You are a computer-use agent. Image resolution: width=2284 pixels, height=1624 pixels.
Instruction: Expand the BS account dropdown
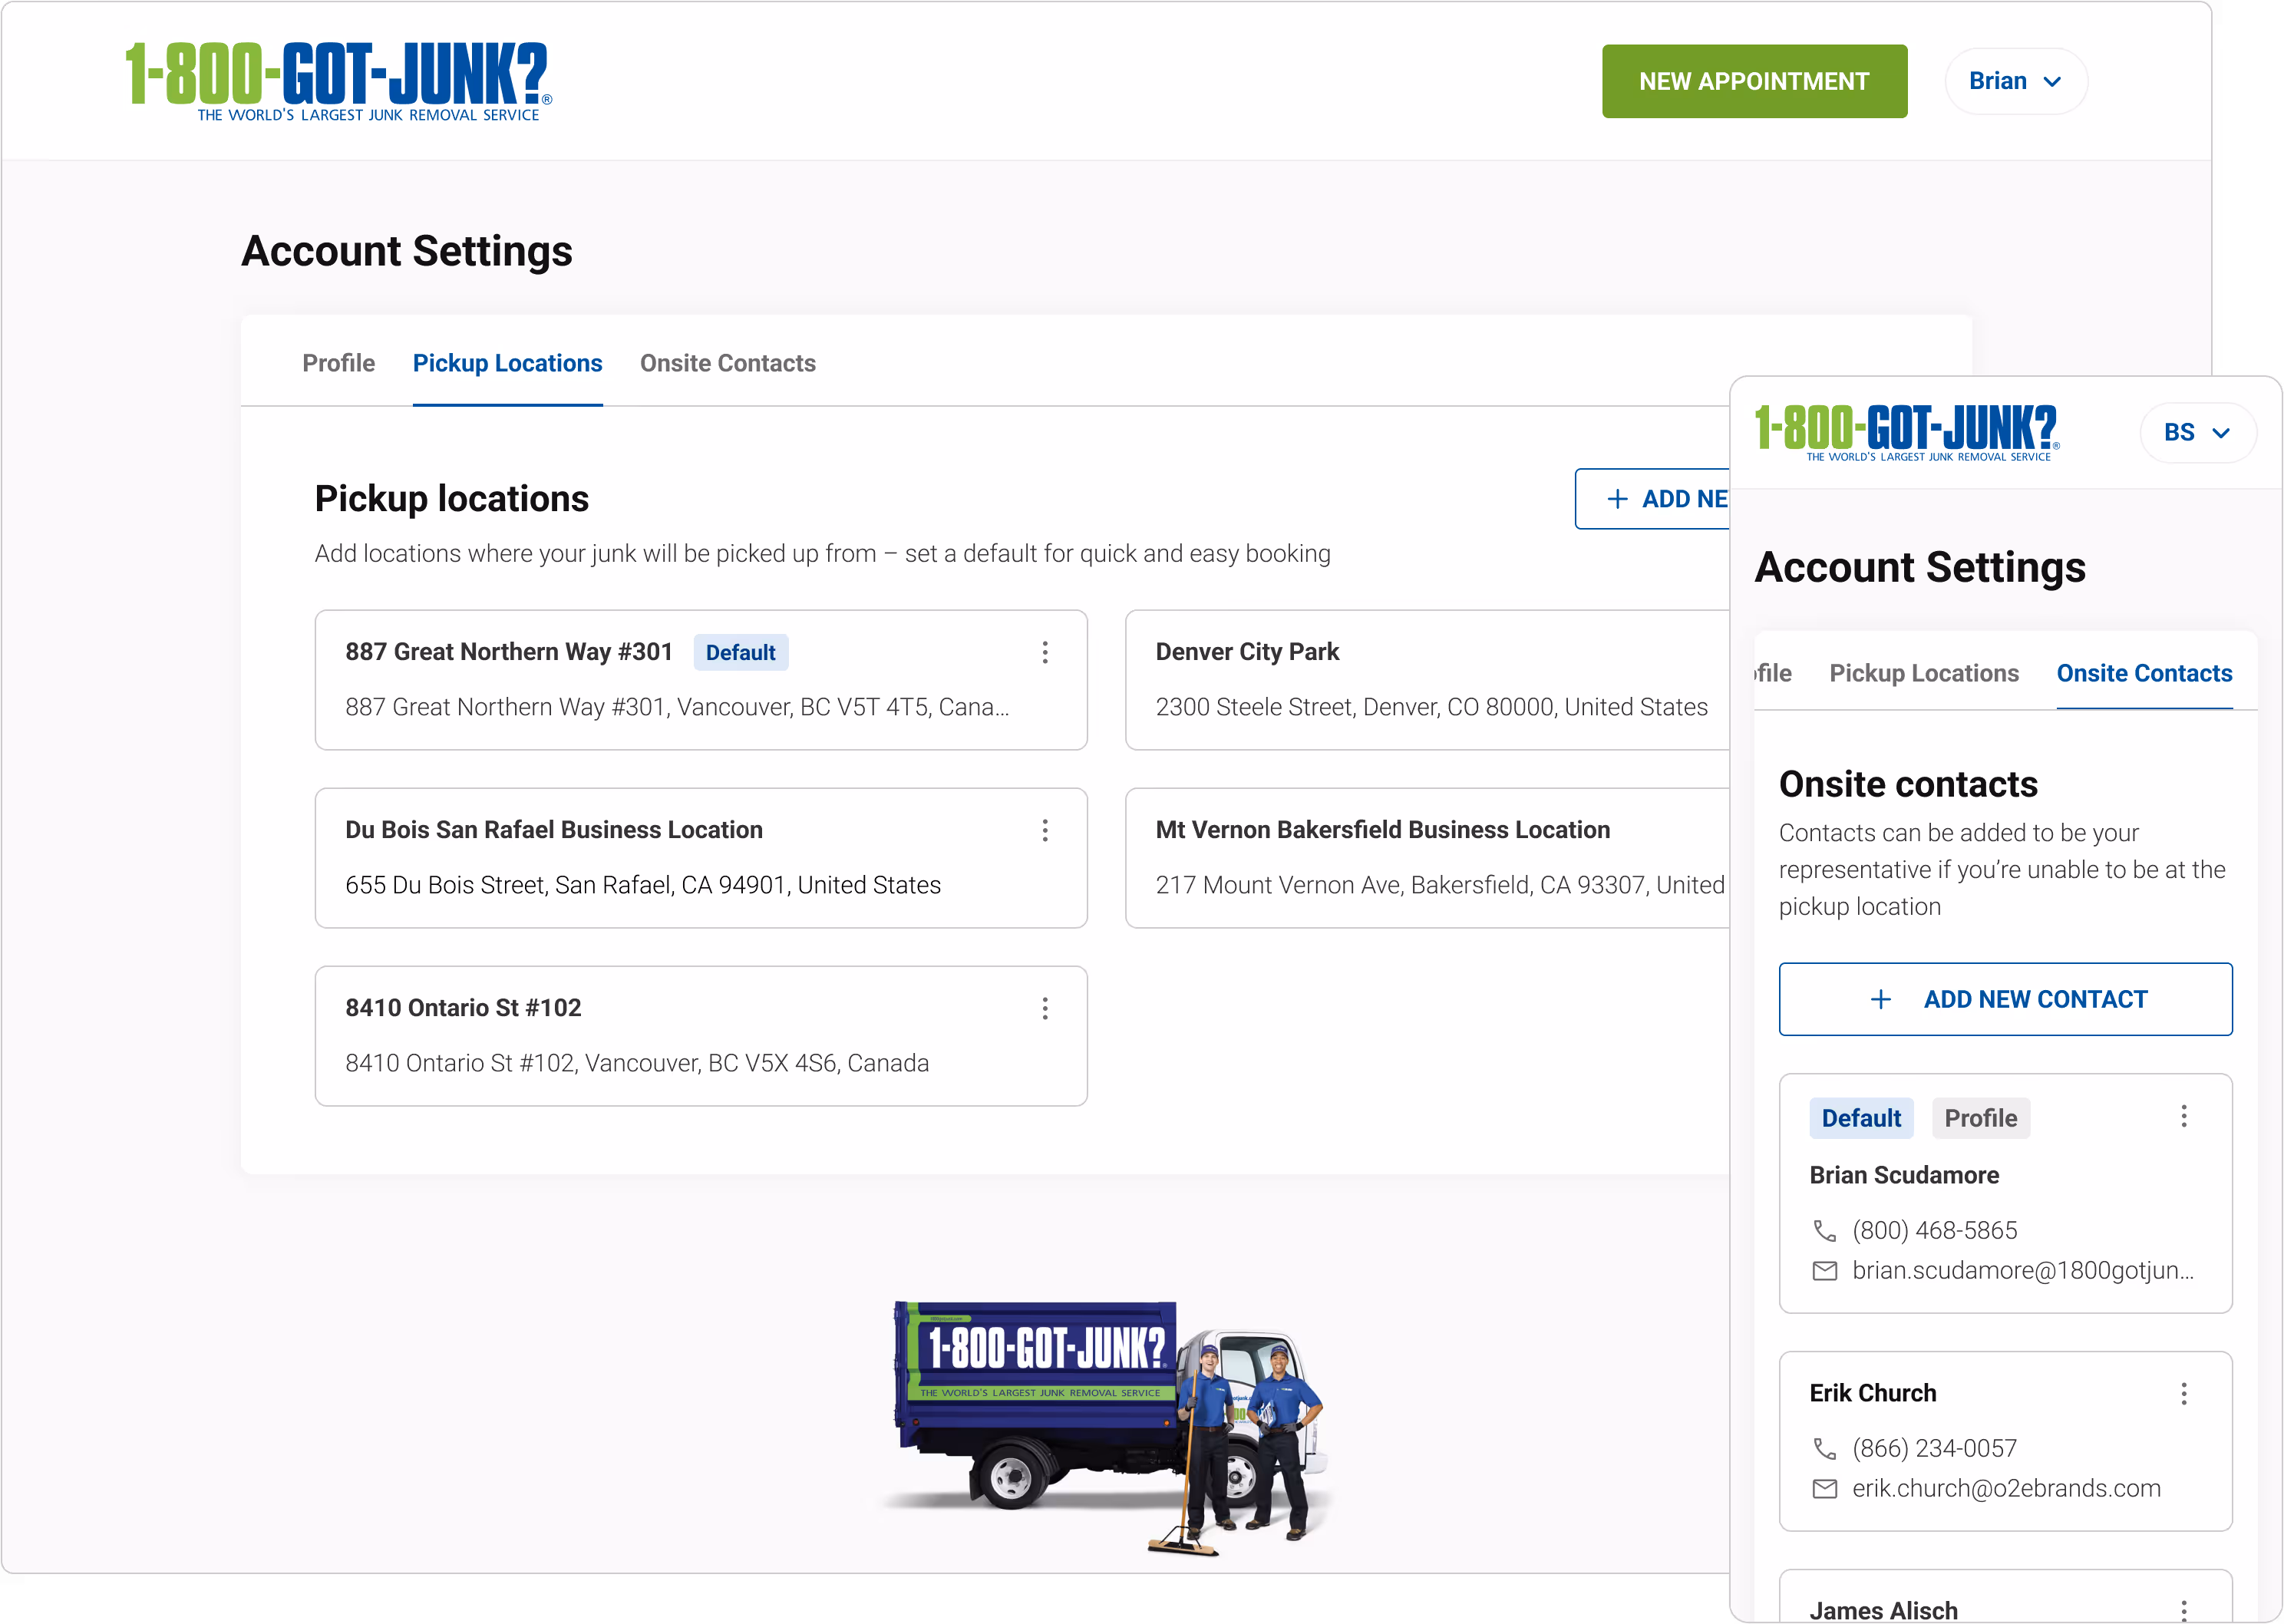pos(2197,432)
